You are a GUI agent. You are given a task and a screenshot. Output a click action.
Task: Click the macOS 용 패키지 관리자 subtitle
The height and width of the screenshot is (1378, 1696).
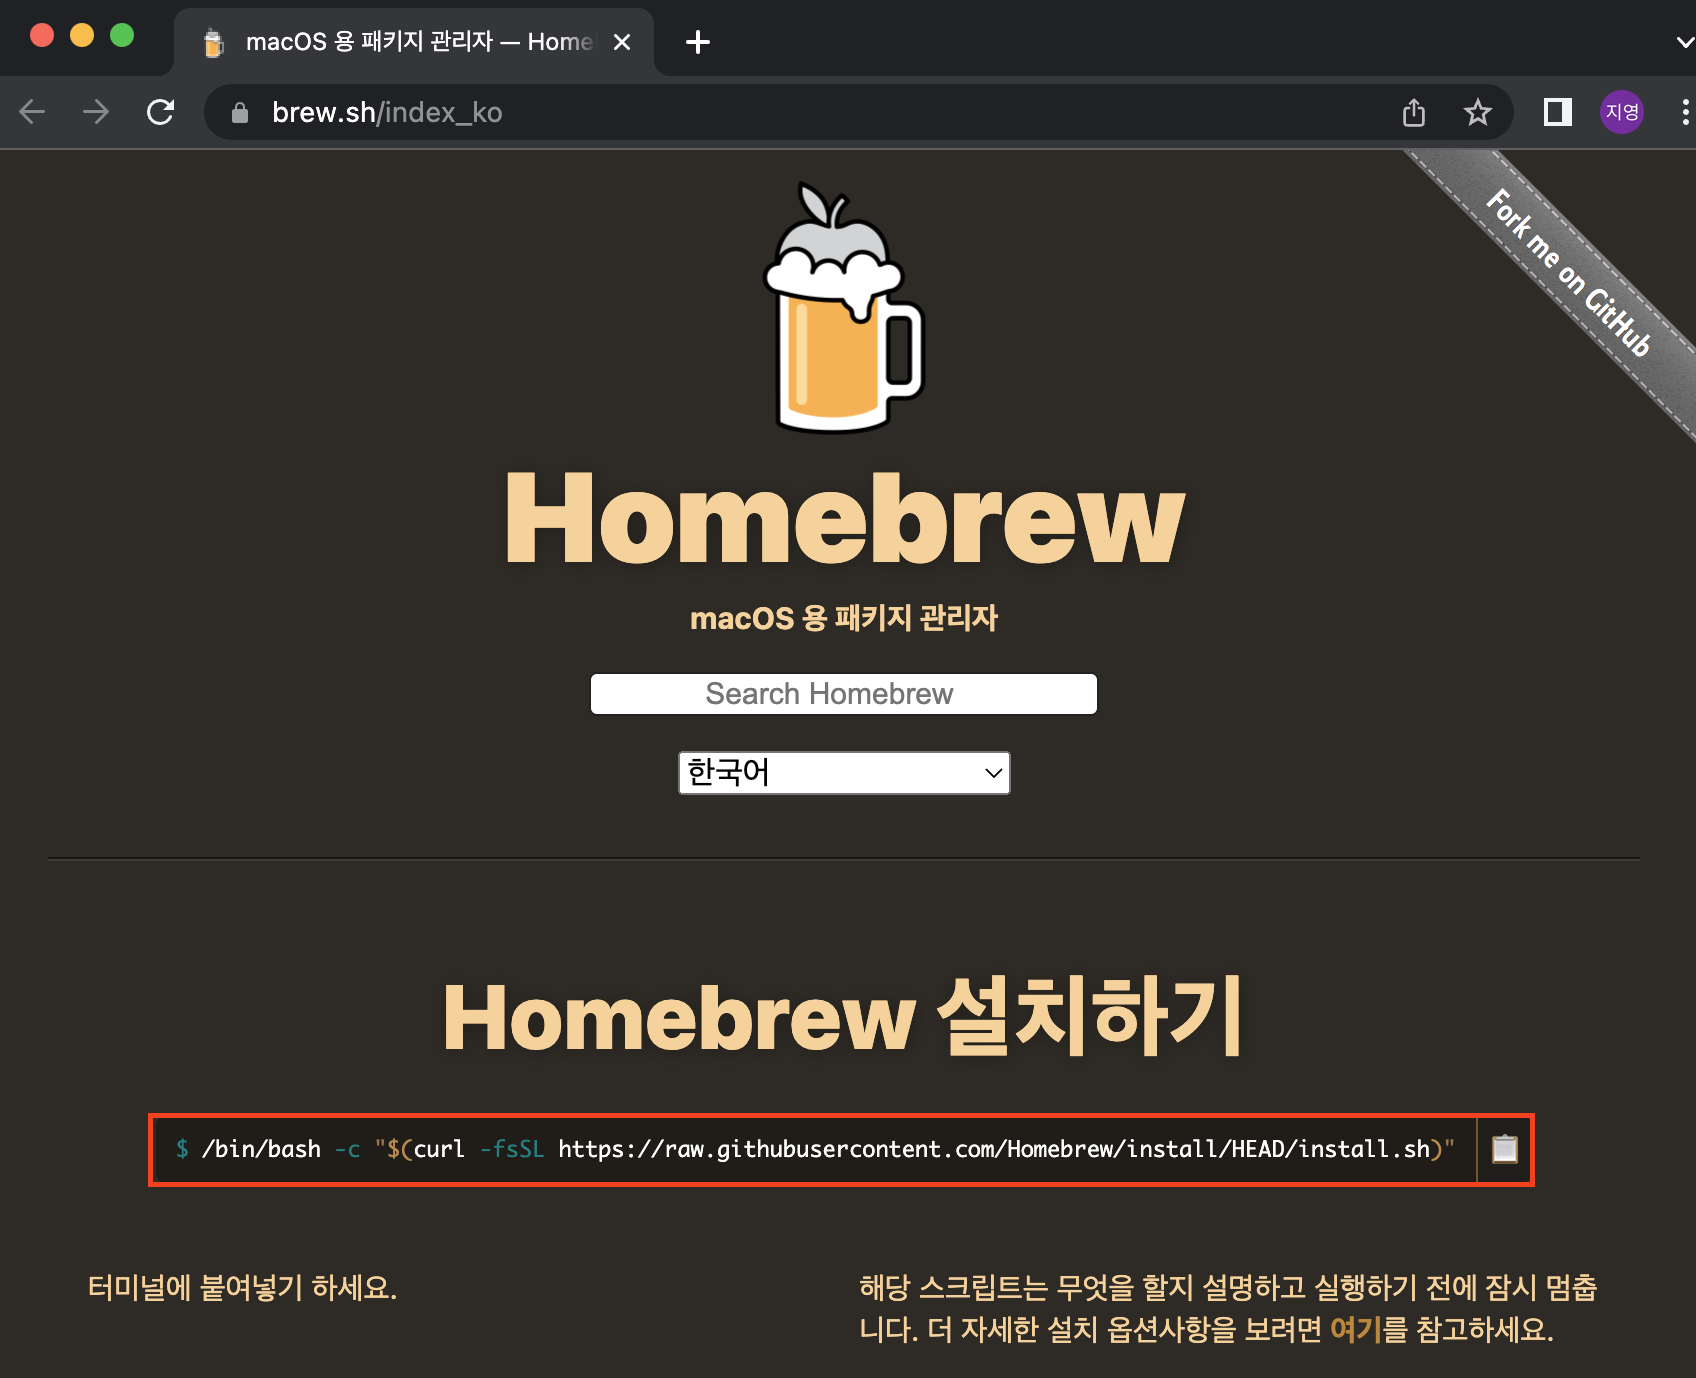click(844, 618)
